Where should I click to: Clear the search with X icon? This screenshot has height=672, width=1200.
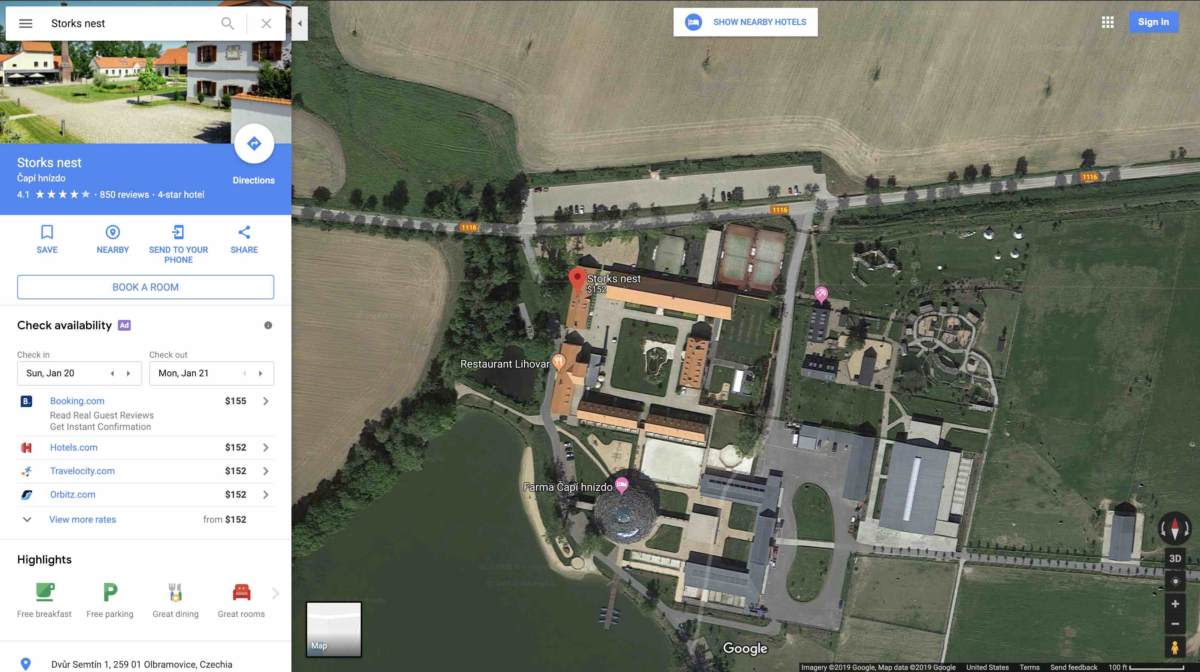pyautogui.click(x=266, y=23)
